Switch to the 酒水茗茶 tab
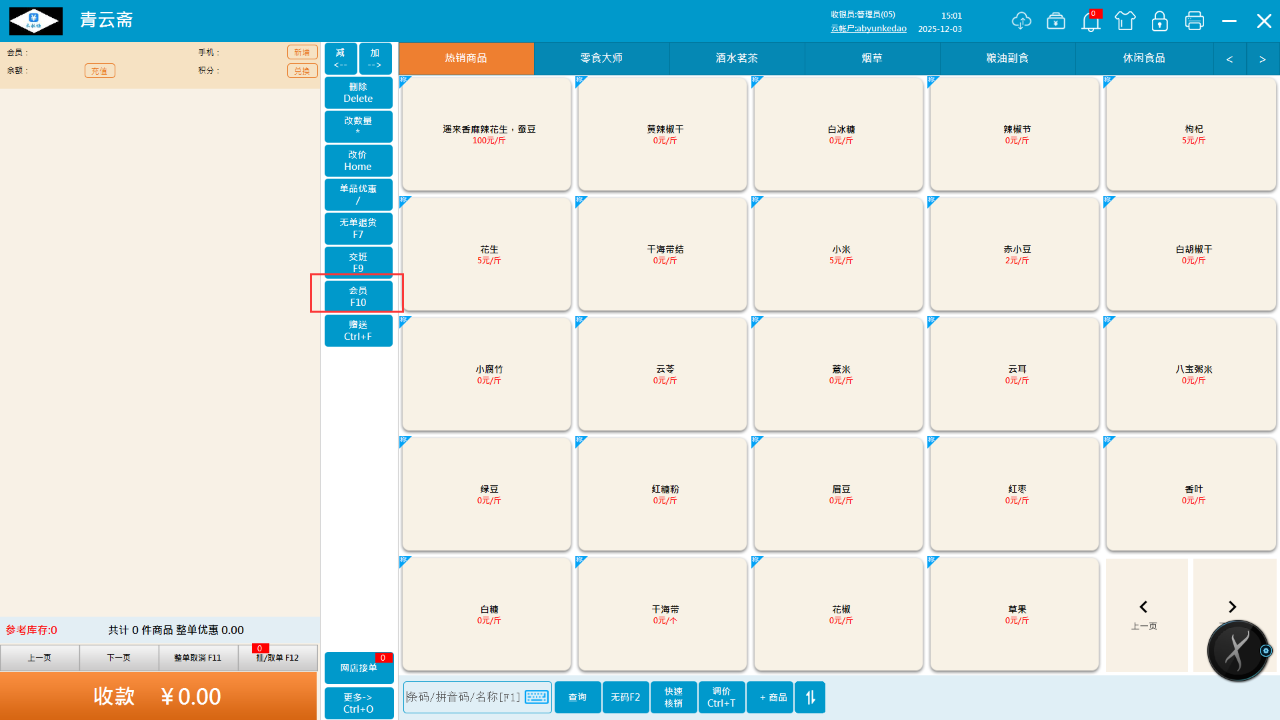This screenshot has width=1280, height=720. tap(736, 59)
